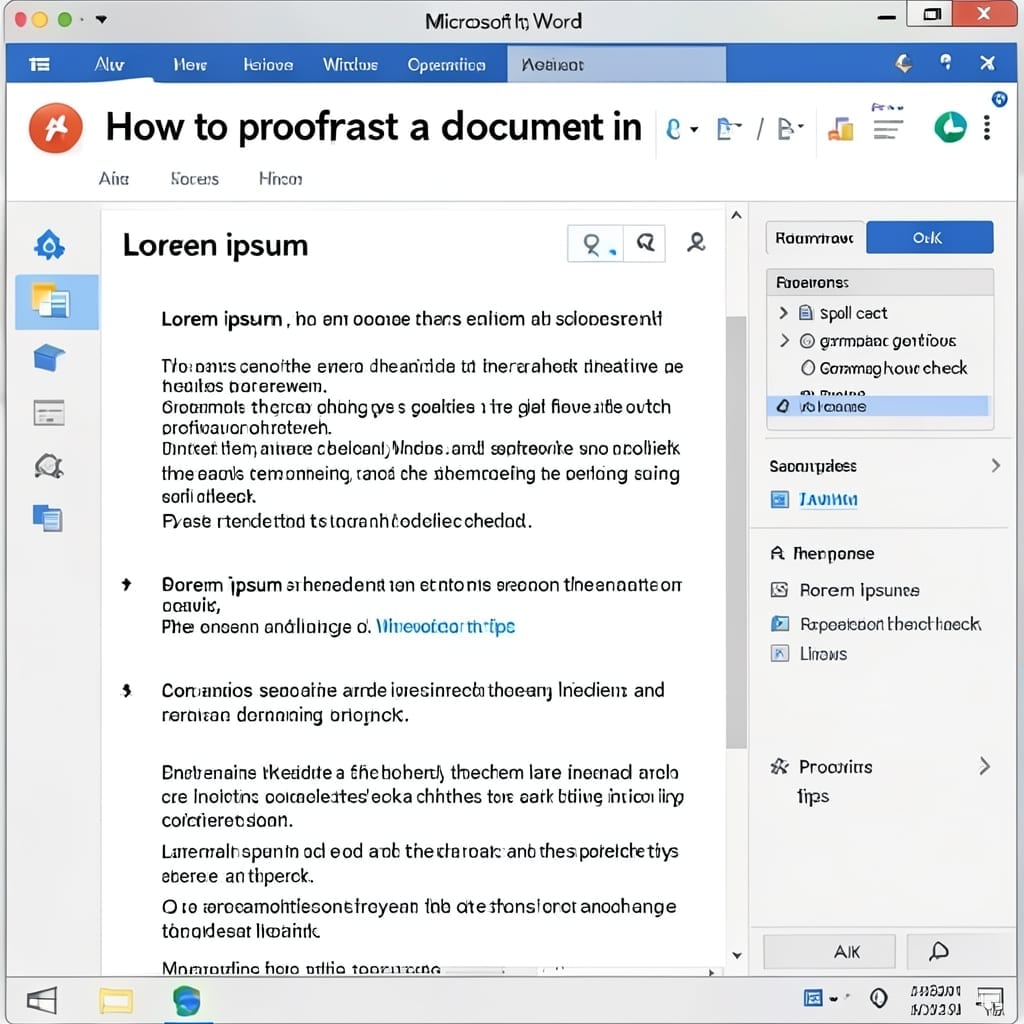The image size is (1024, 1024).
Task: Click the document scrollbar up arrow
Action: pyautogui.click(x=737, y=216)
